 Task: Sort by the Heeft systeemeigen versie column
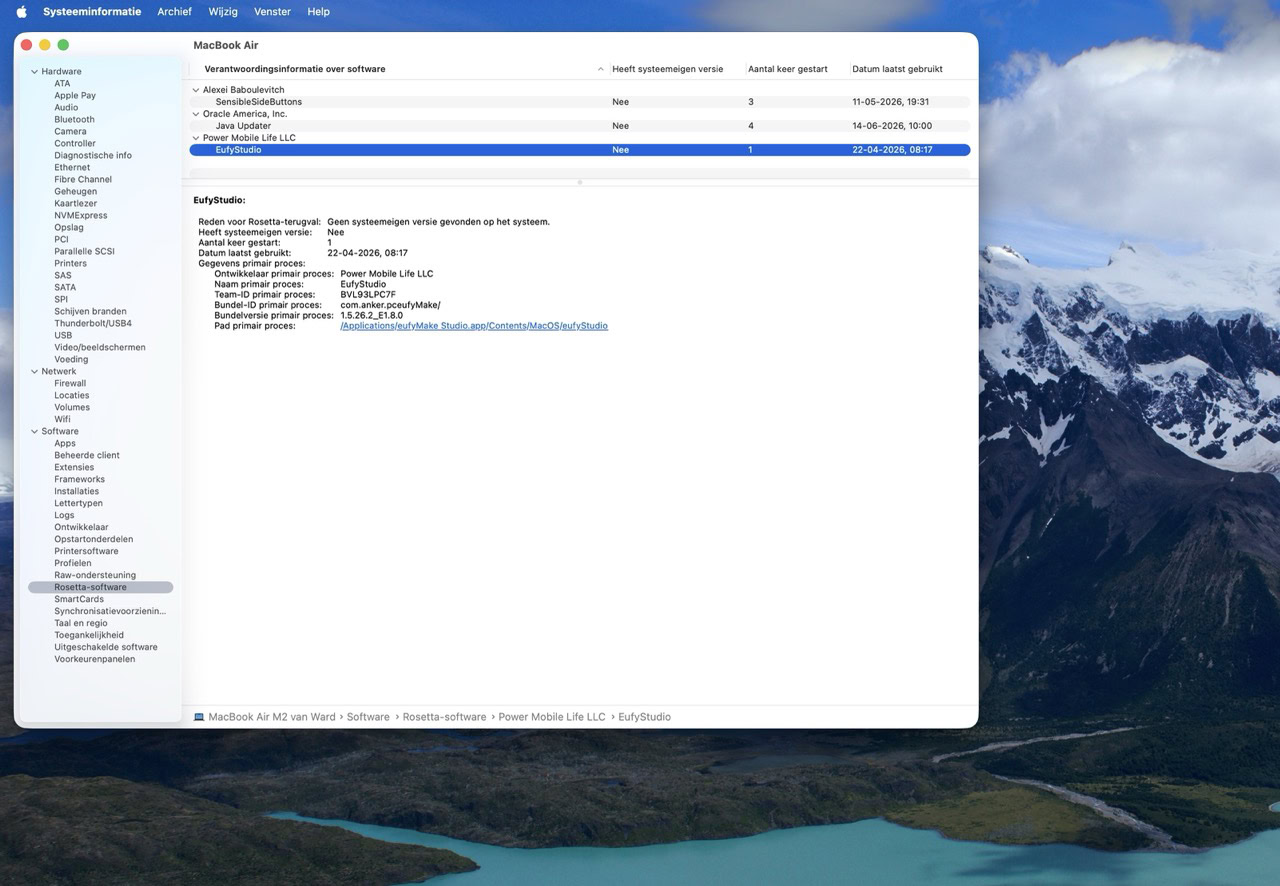(x=667, y=69)
